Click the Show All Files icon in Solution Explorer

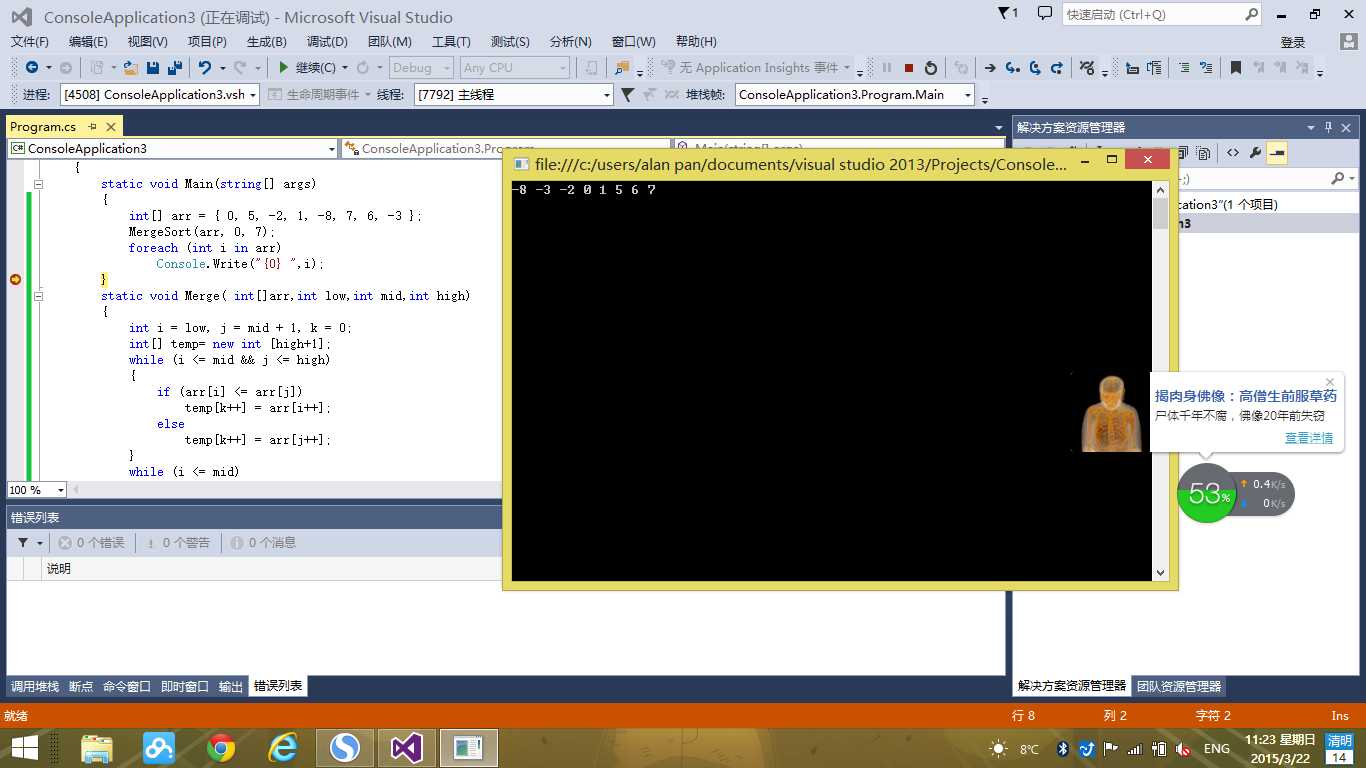coord(1204,153)
